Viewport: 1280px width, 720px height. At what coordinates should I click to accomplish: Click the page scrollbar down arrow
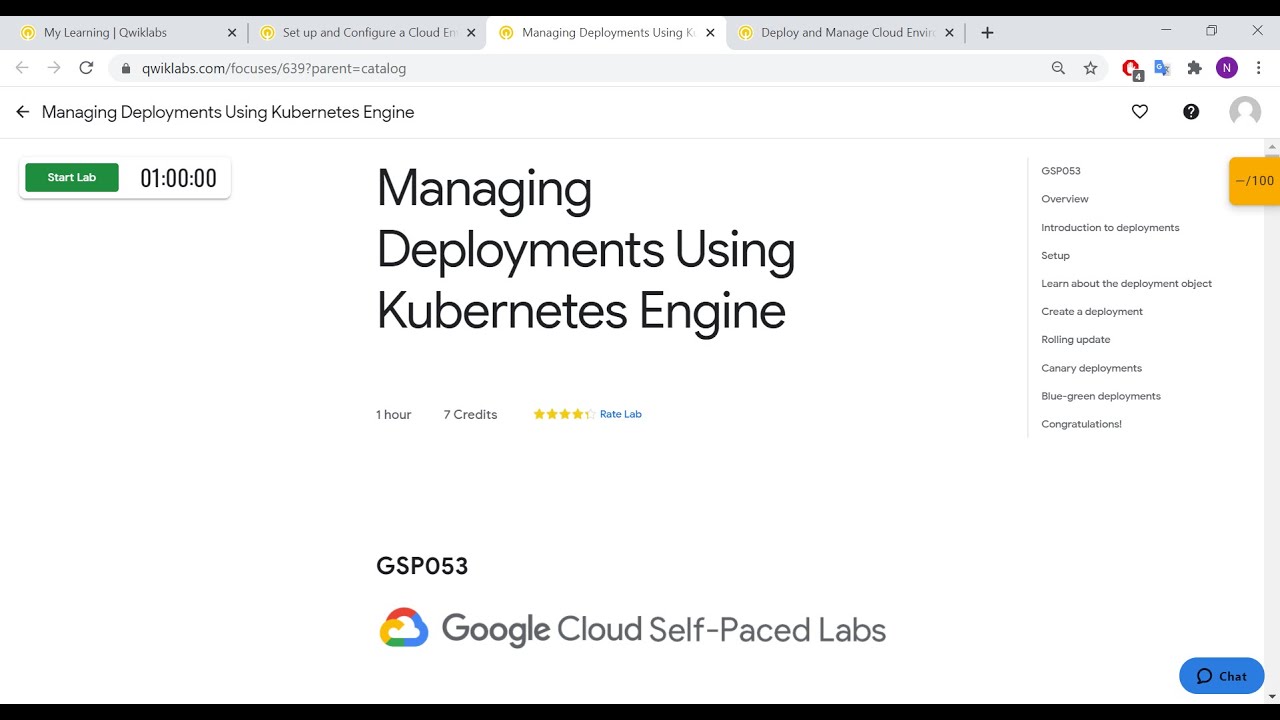click(1272, 696)
